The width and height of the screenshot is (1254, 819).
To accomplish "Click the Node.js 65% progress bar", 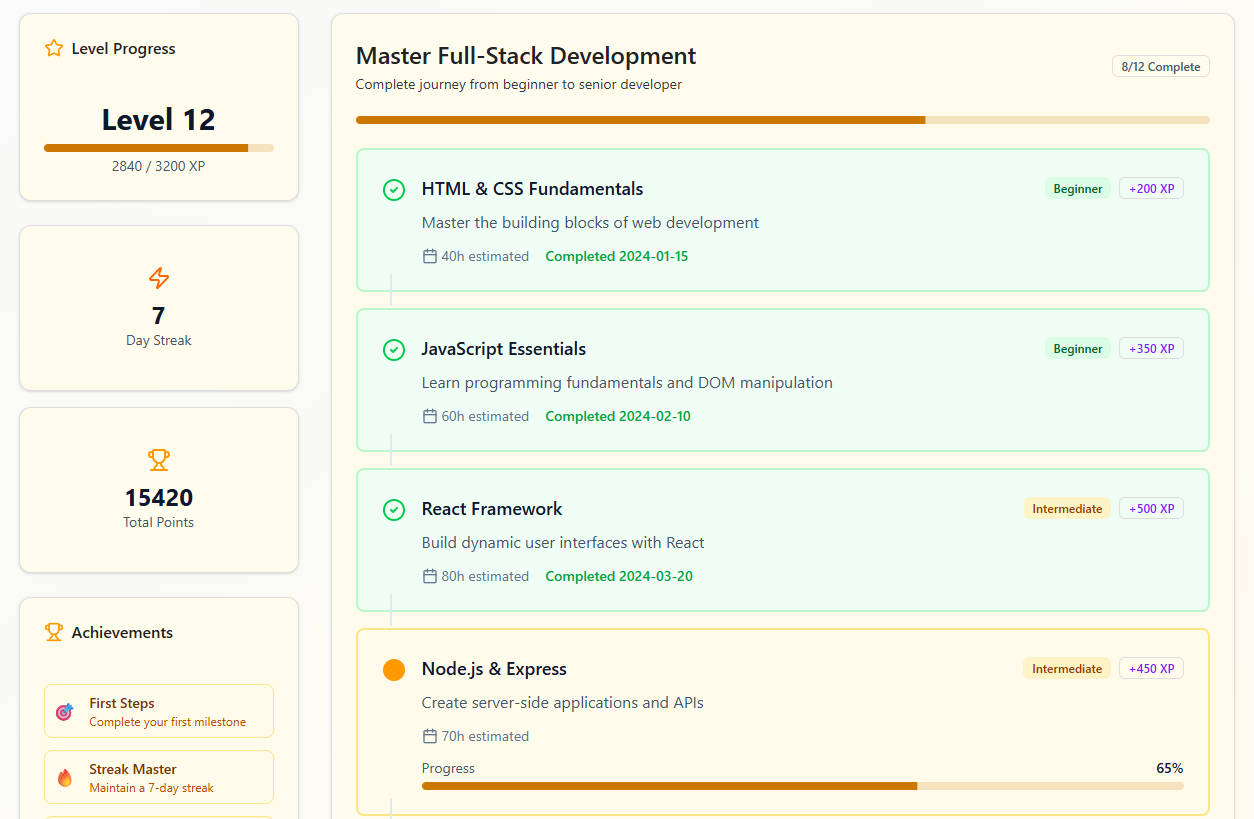I will (x=802, y=786).
